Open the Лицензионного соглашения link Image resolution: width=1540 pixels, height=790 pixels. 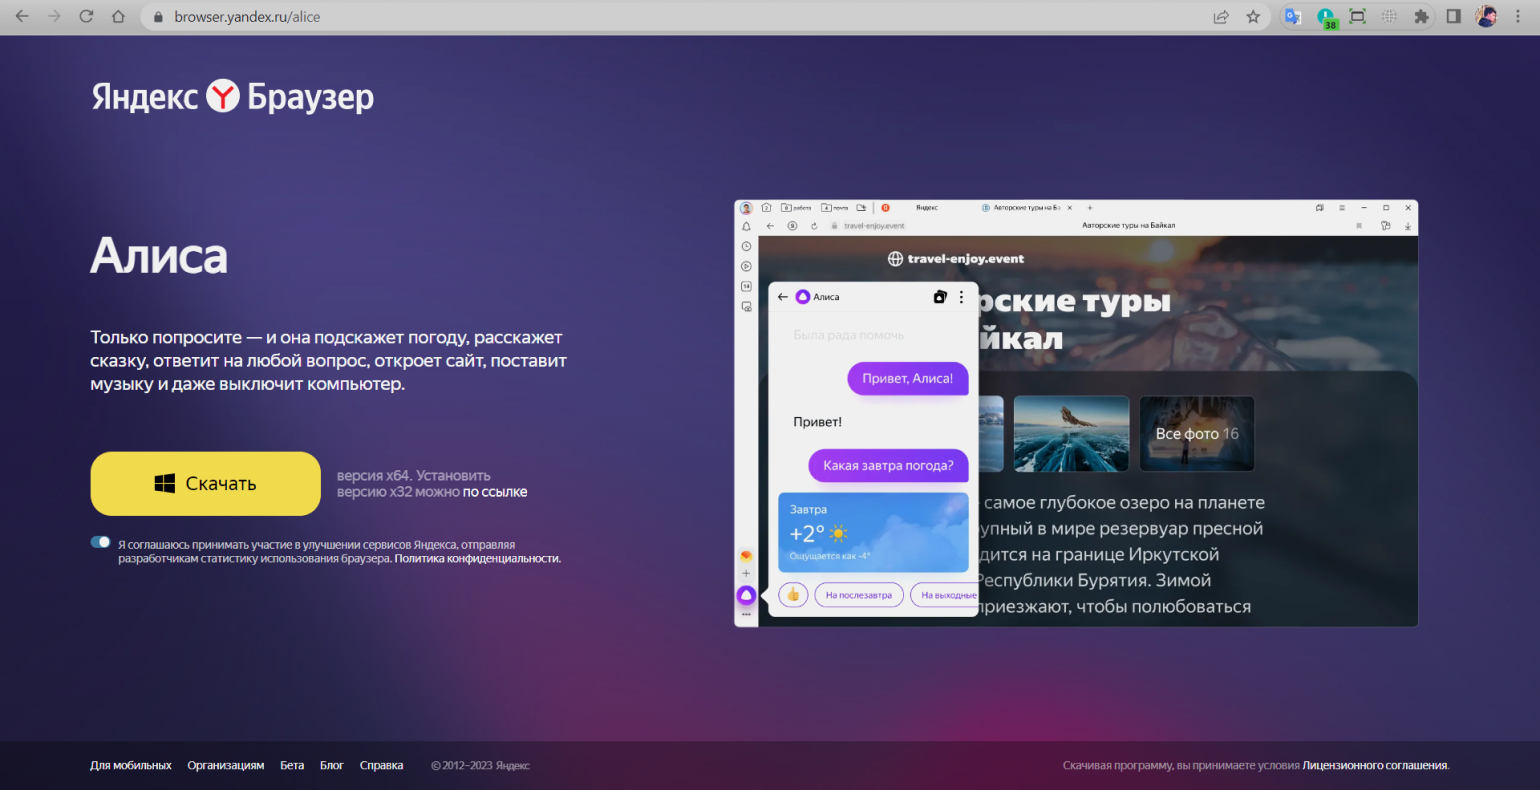[1375, 766]
